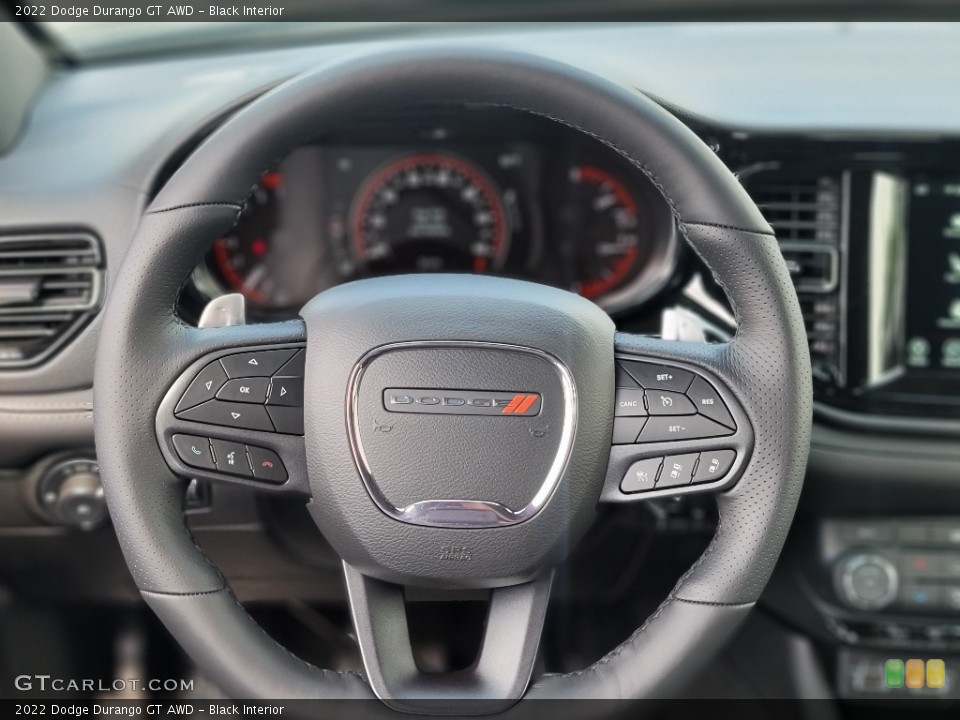Tap the CANC cruise cancel button
The image size is (960, 720).
pyautogui.click(x=630, y=403)
